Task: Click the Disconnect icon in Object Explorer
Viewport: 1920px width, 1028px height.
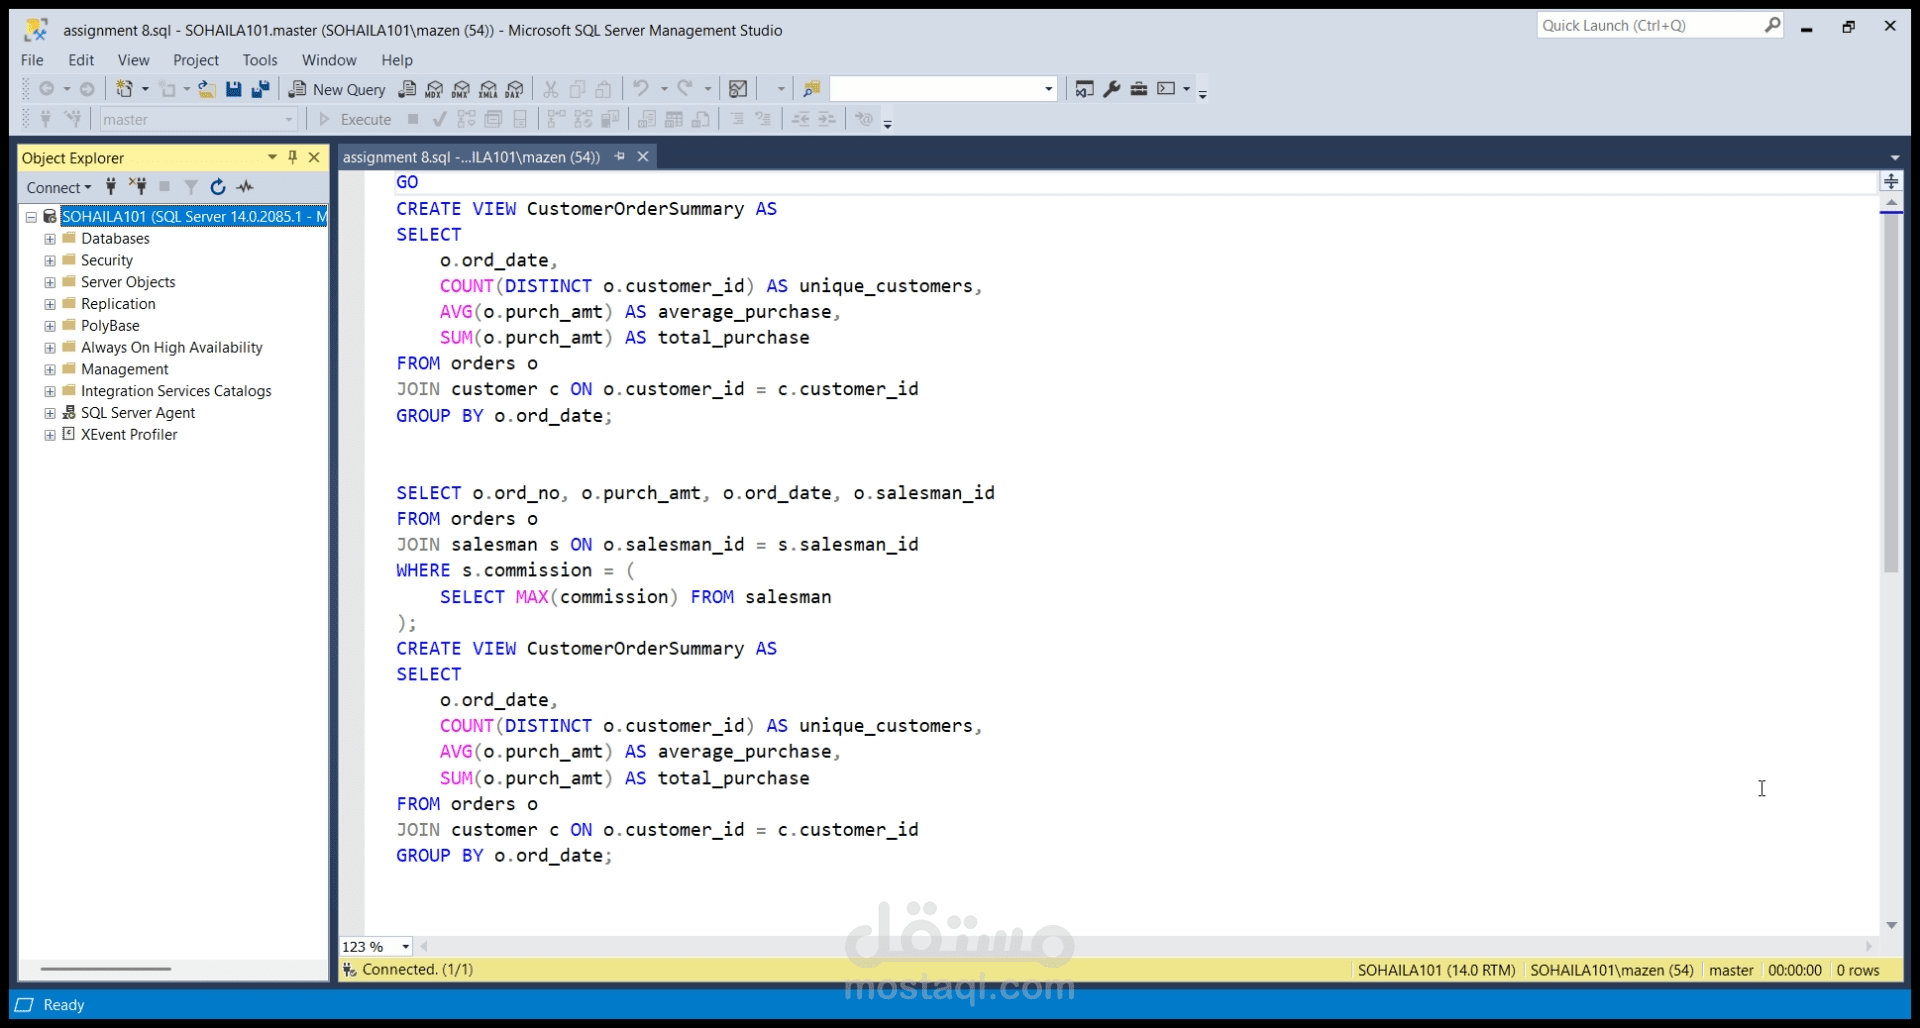Action: [x=138, y=187]
